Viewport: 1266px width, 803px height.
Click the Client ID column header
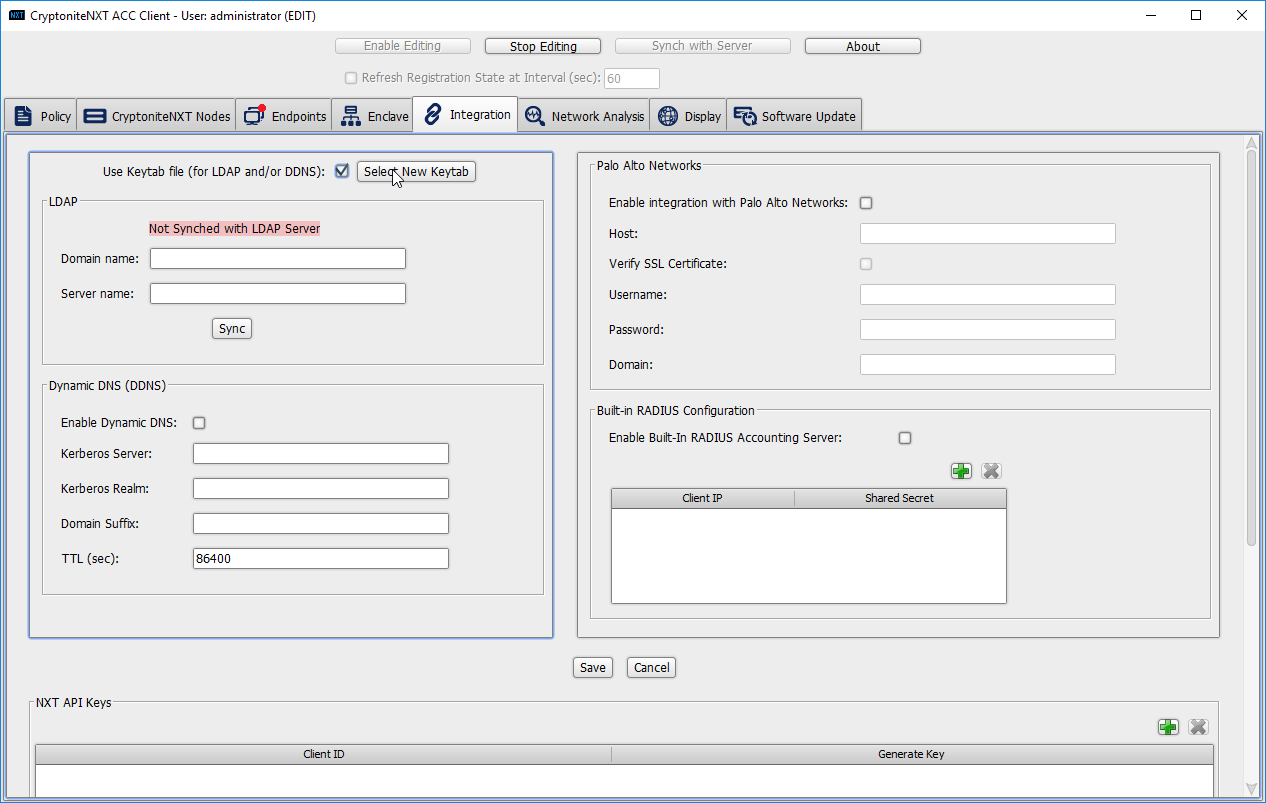click(x=324, y=754)
